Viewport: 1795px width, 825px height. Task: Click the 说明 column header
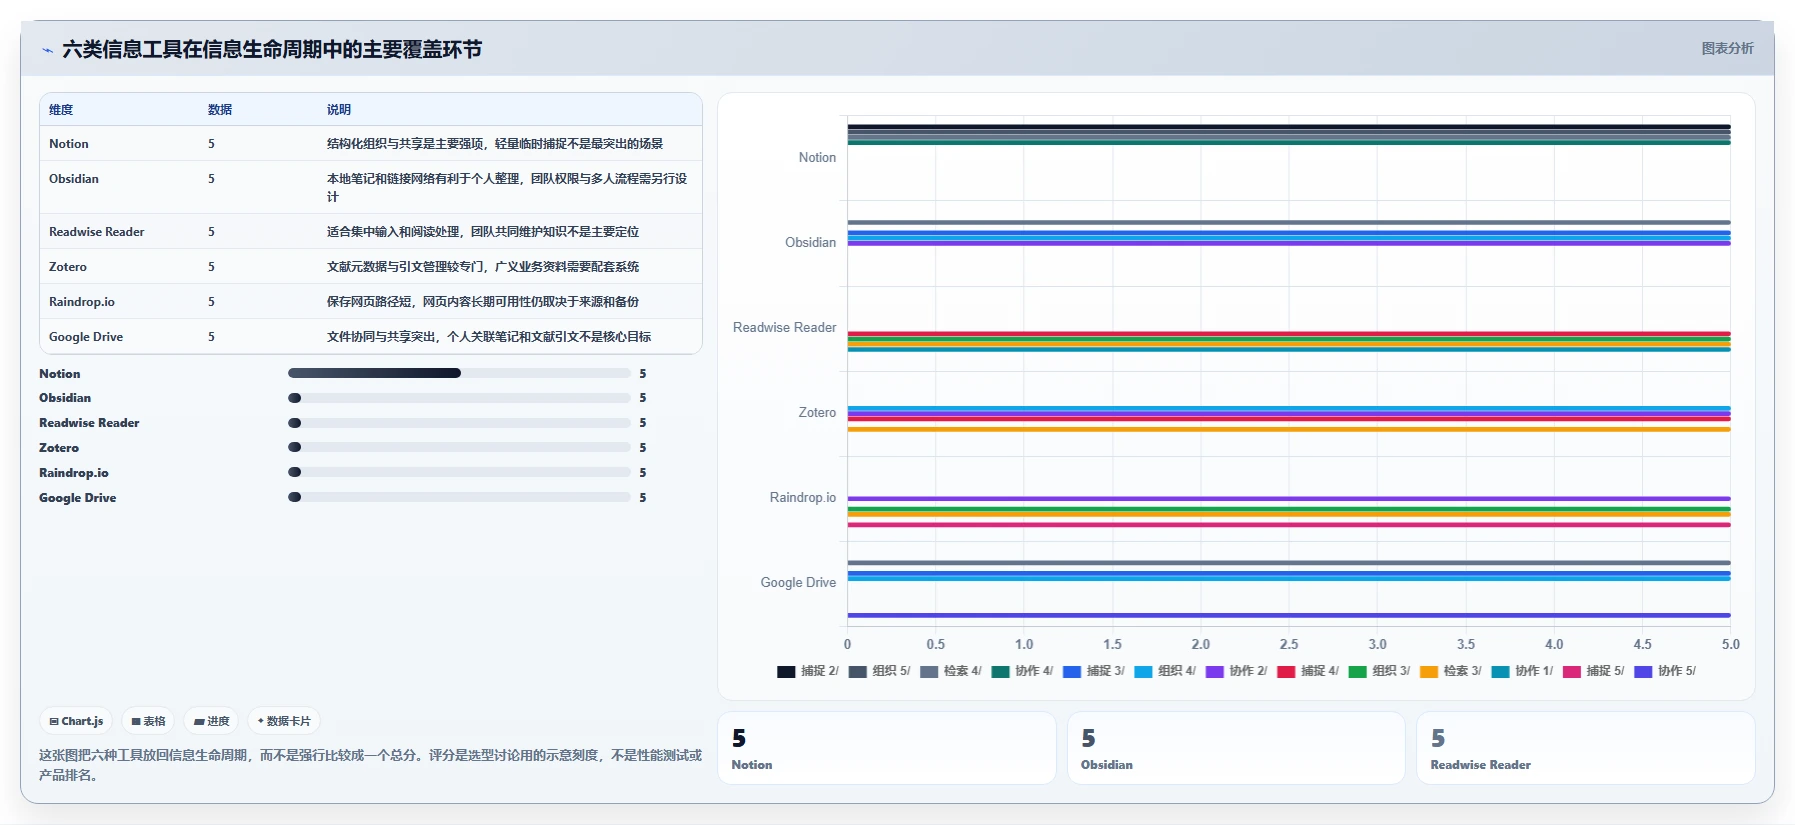[339, 110]
